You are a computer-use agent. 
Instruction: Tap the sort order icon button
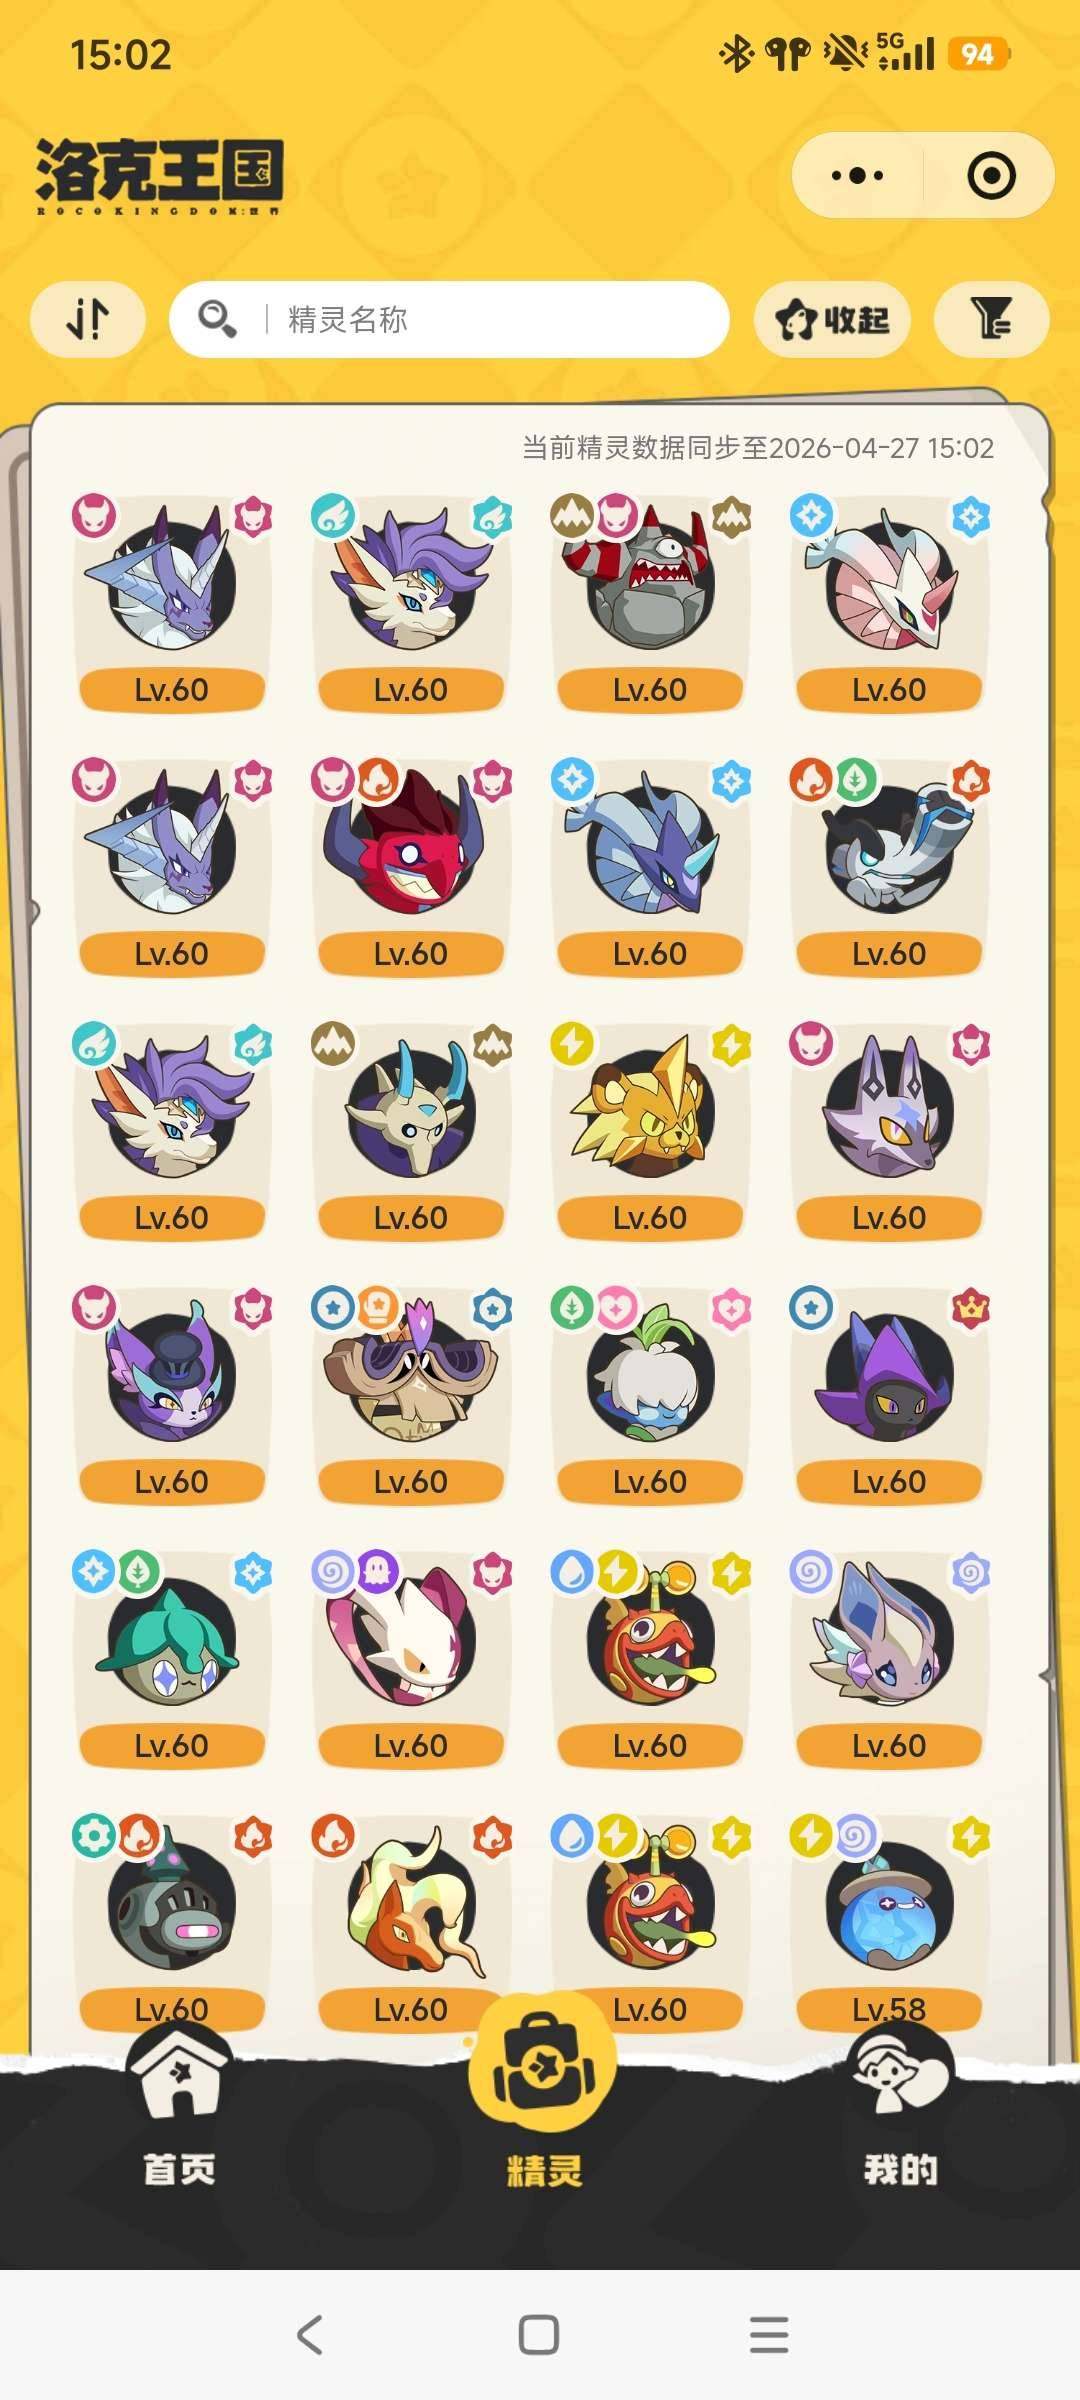click(x=88, y=320)
